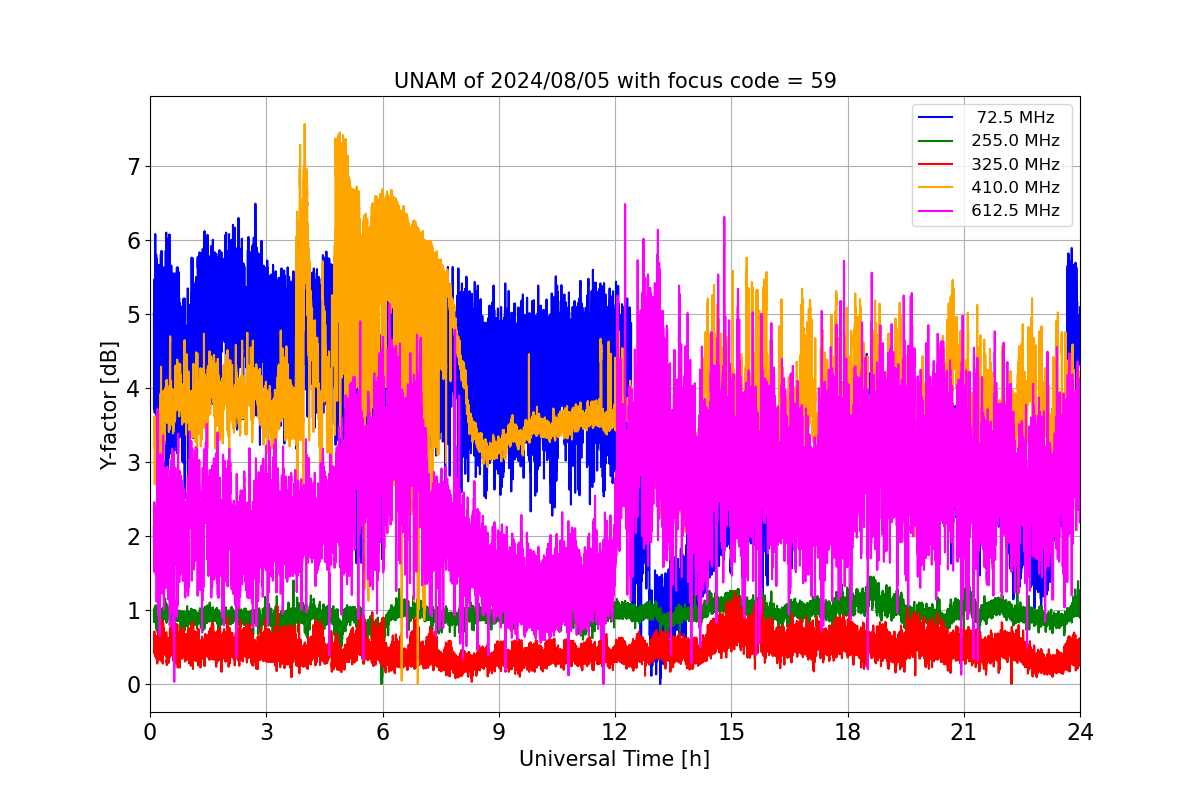
Task: Click x-axis tick label 9
Action: click(499, 732)
